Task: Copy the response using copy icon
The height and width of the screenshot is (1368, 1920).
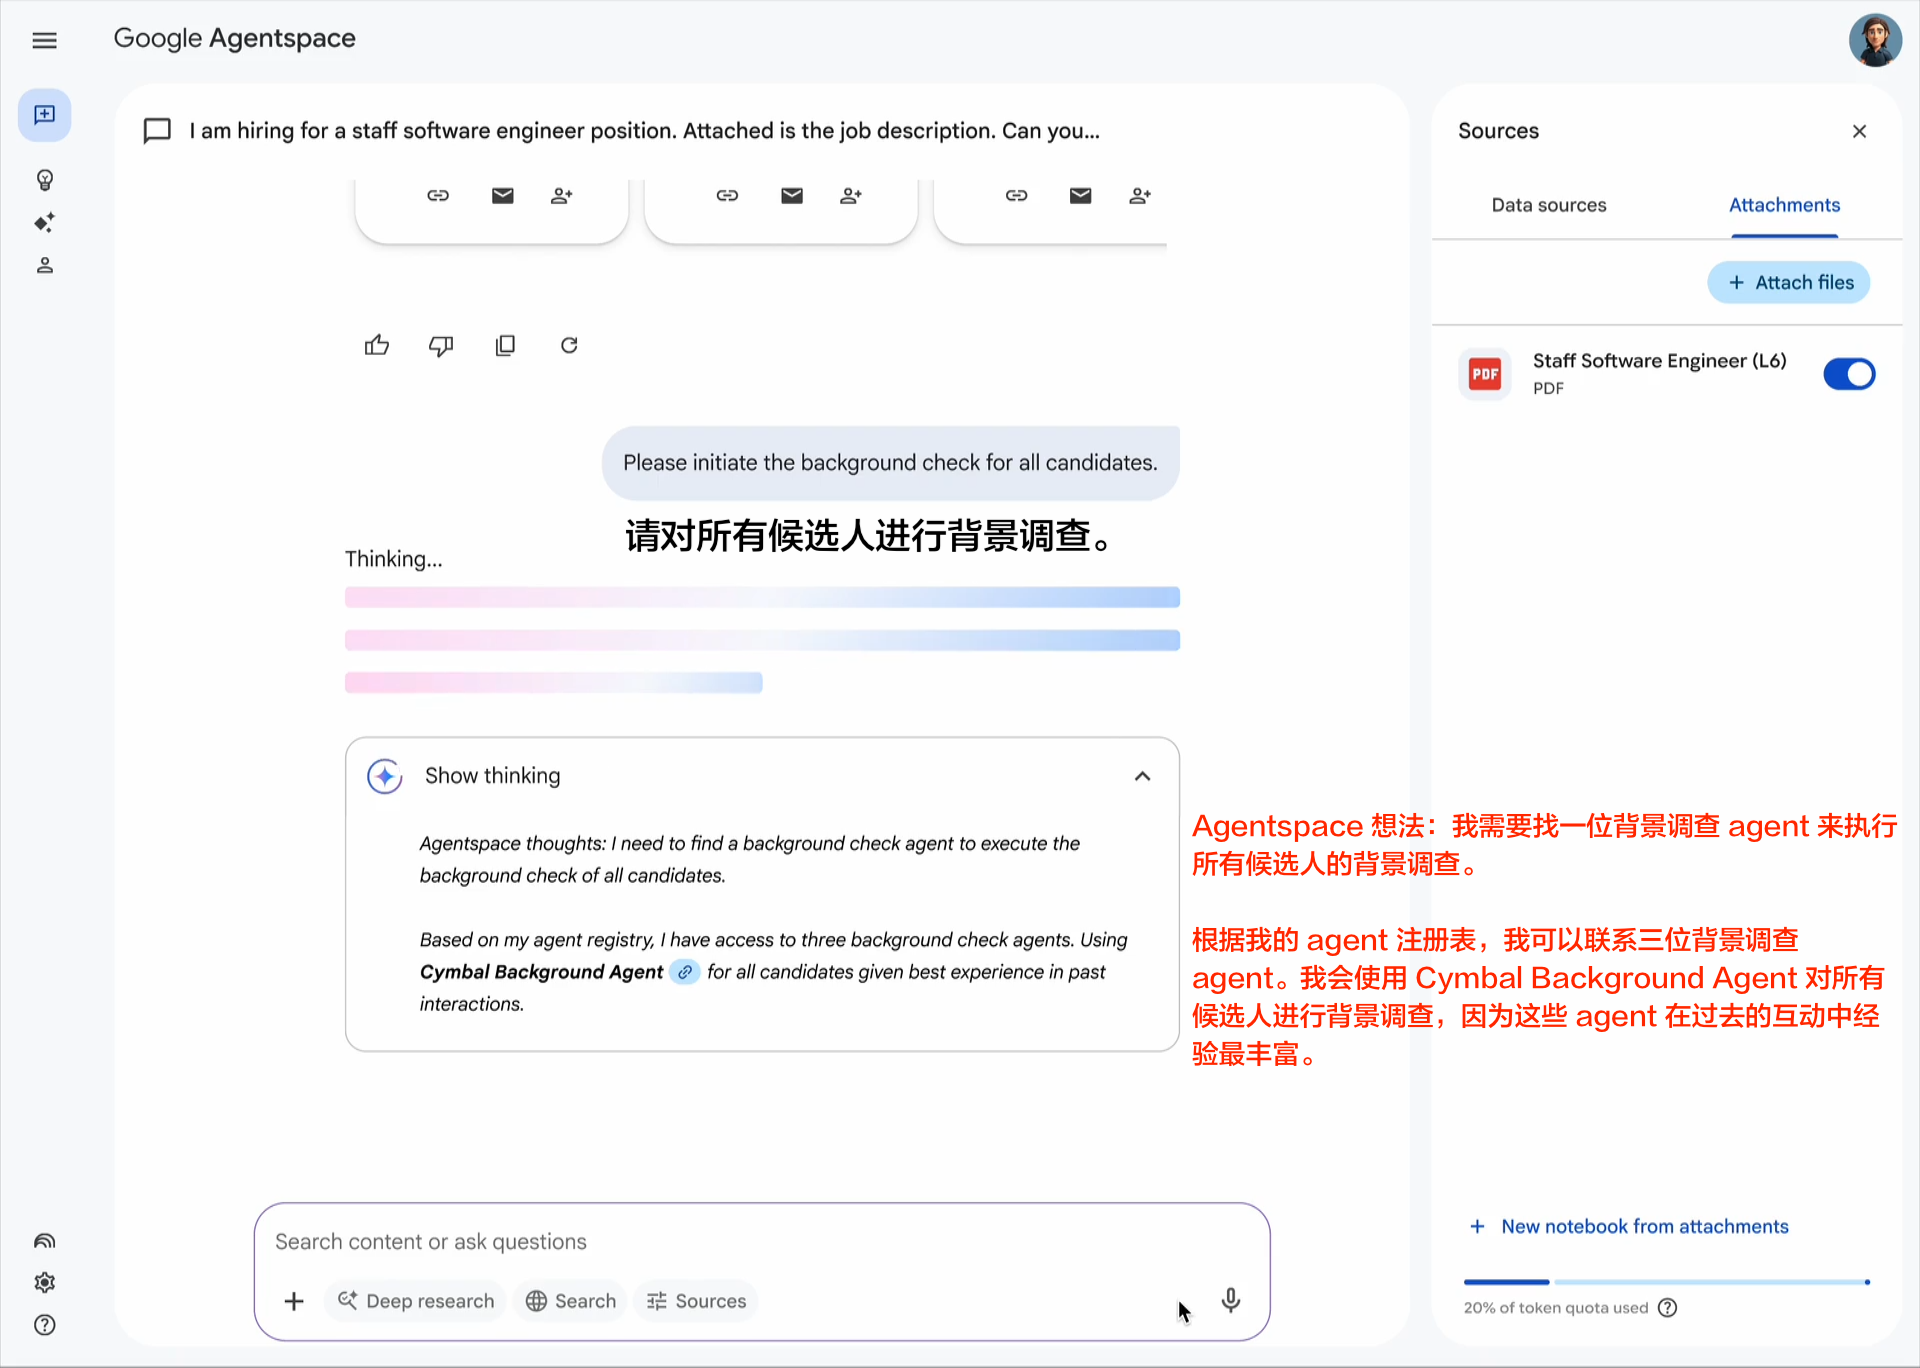Action: pyautogui.click(x=505, y=346)
